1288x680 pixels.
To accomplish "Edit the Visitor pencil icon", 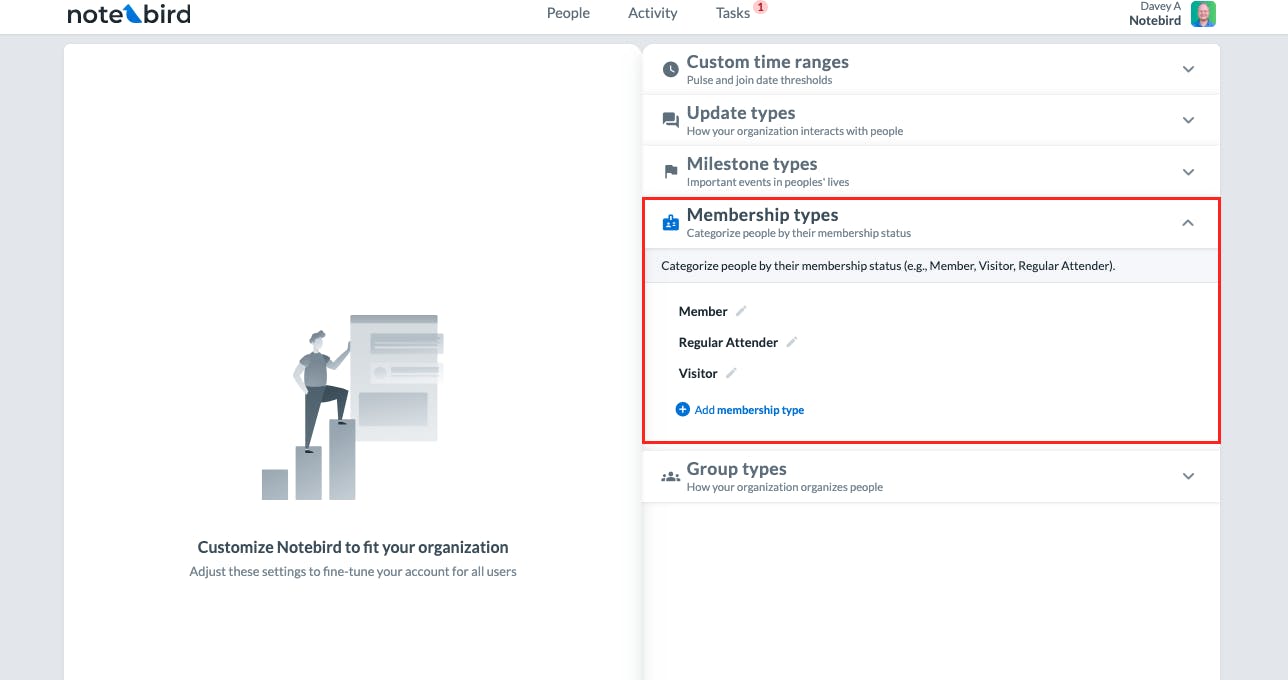I will pos(731,373).
